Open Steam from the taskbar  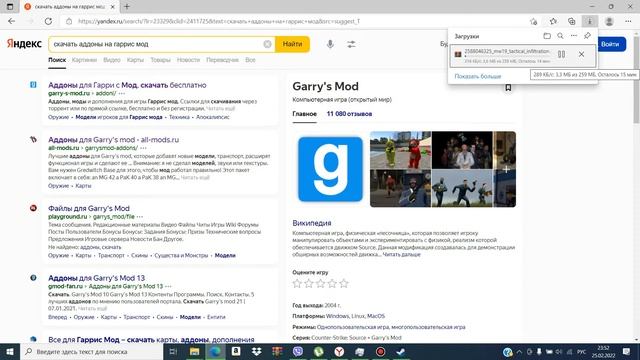401,351
